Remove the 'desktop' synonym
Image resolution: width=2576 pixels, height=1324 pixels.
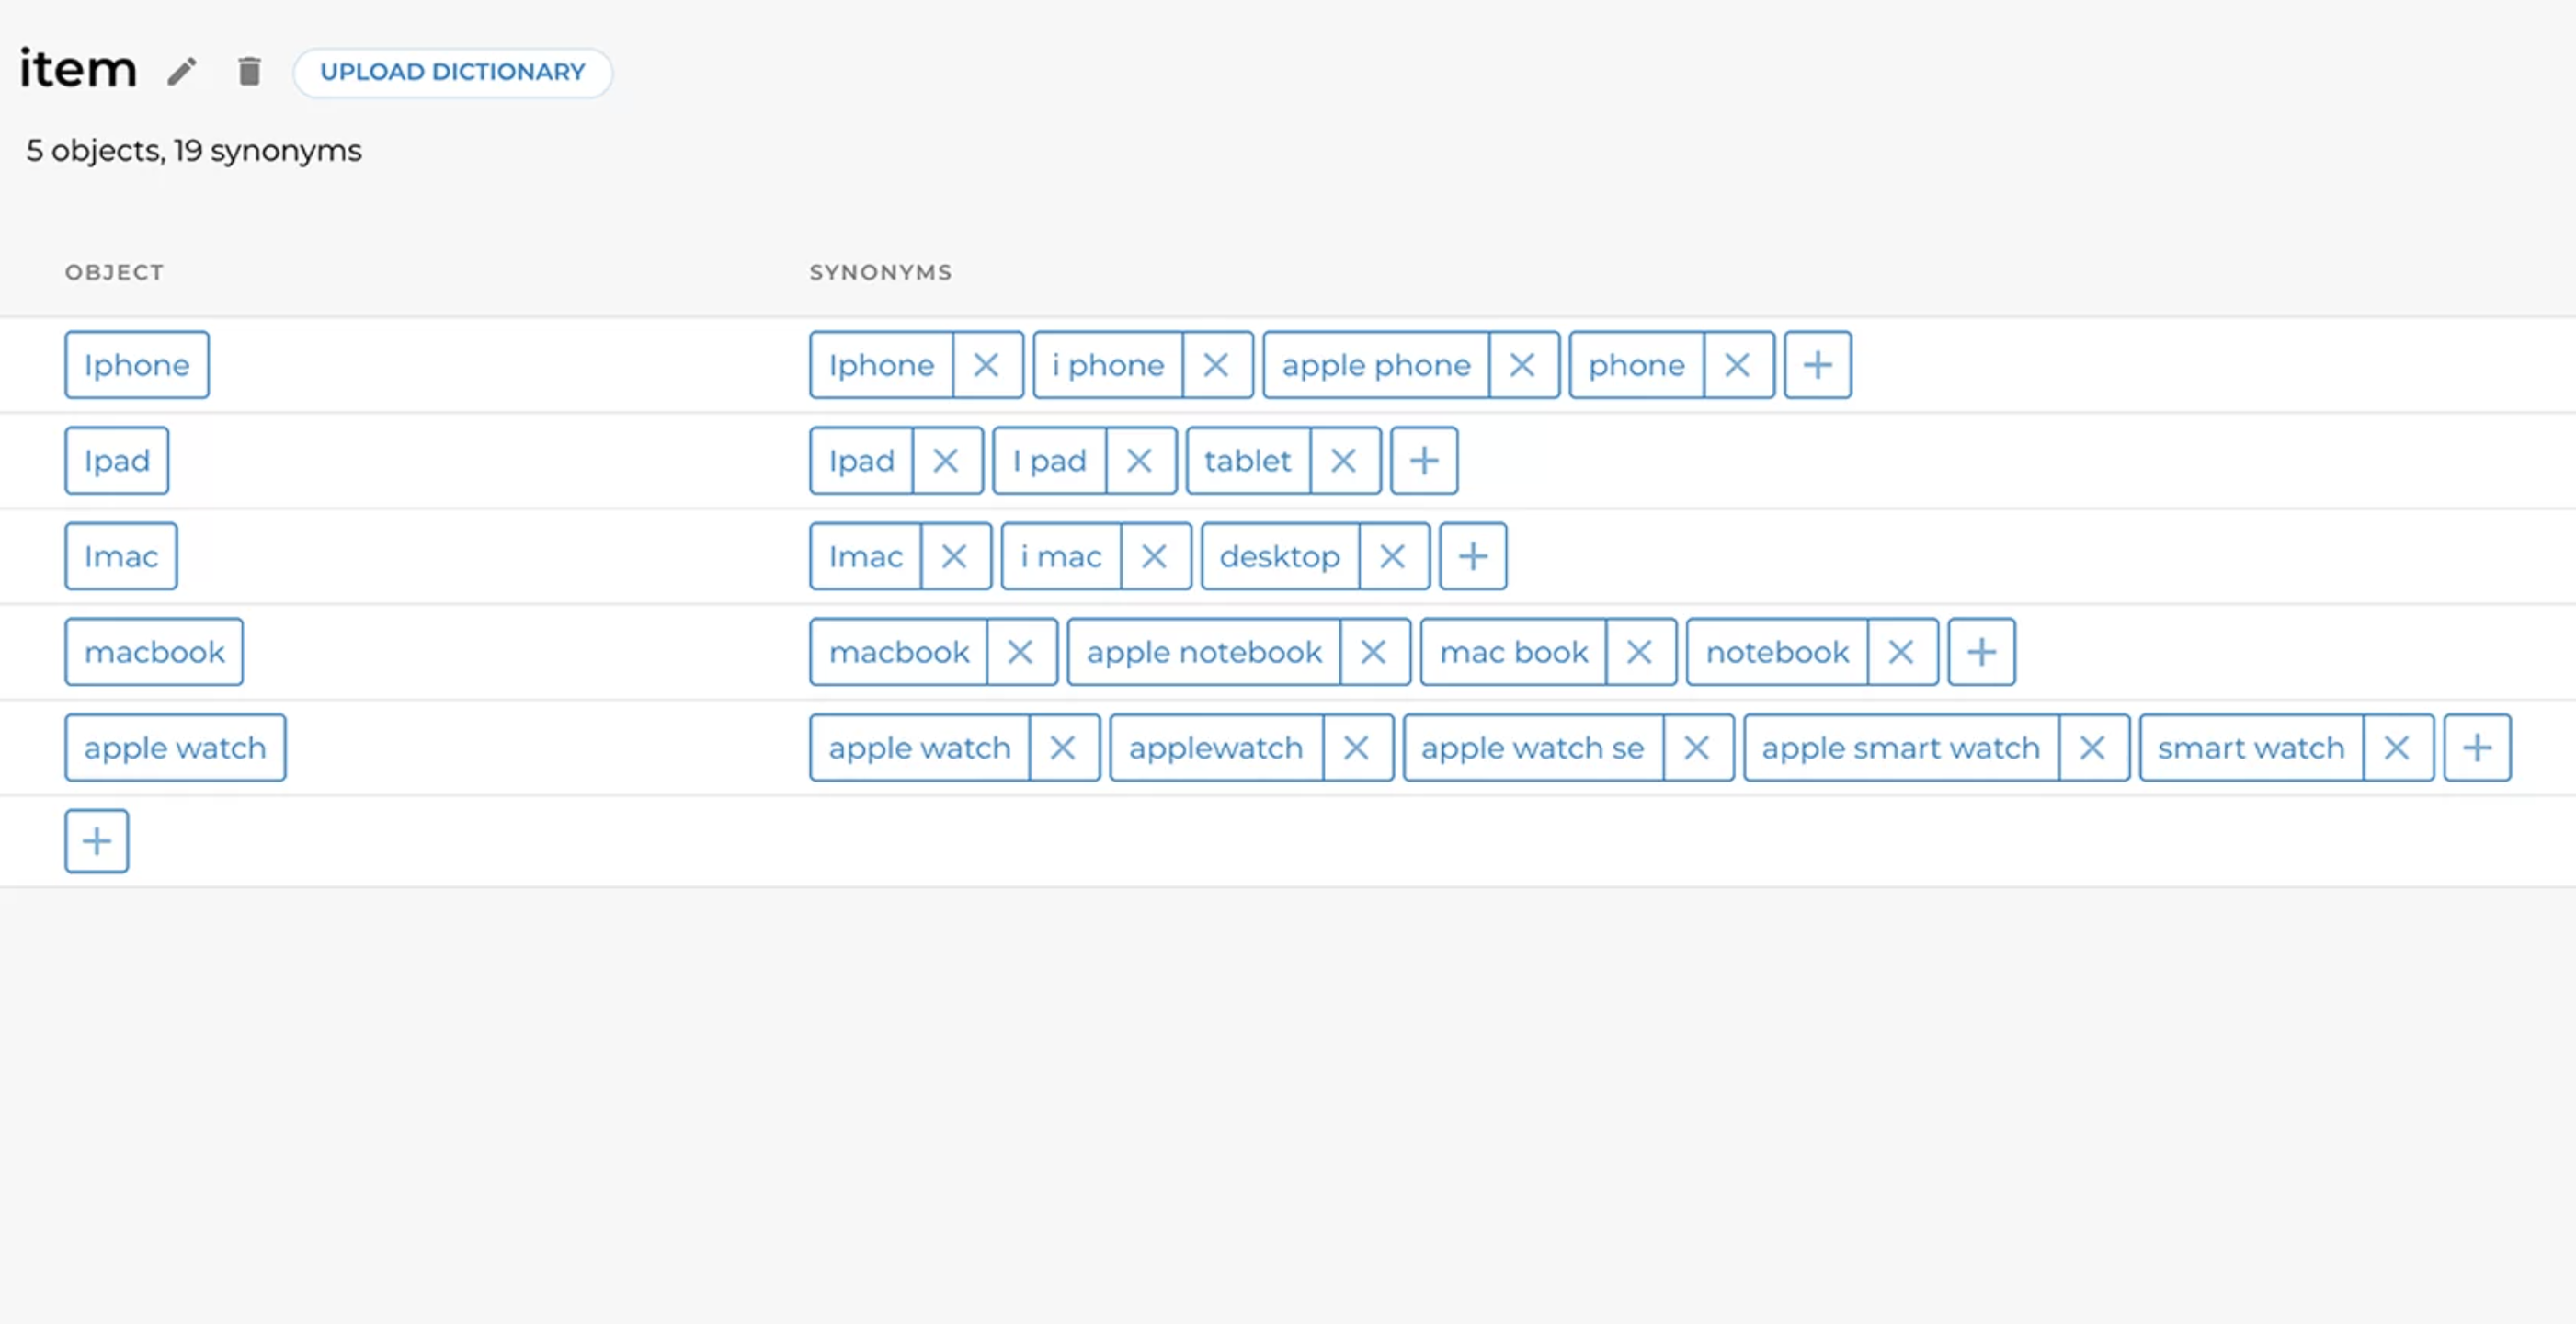point(1392,556)
